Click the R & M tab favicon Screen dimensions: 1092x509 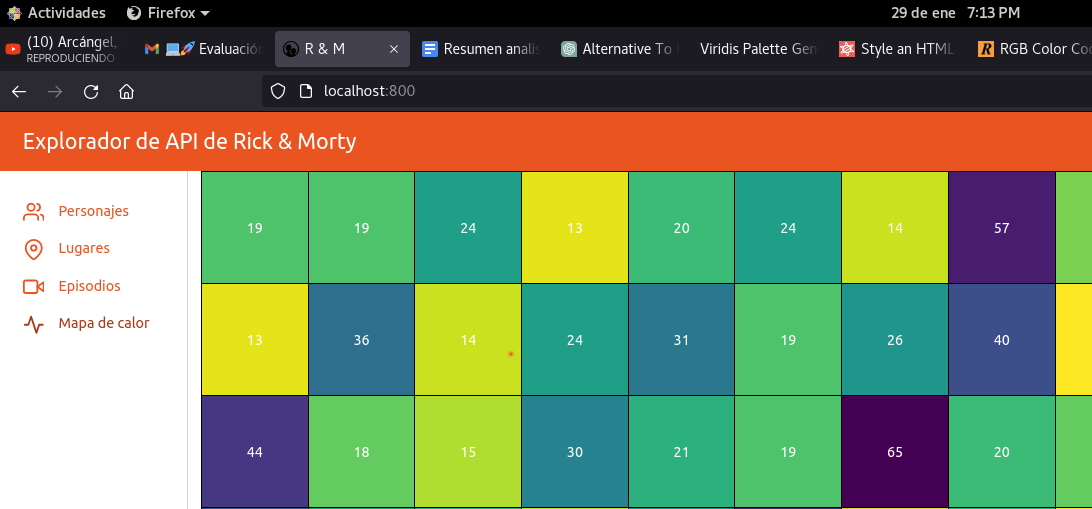(290, 49)
